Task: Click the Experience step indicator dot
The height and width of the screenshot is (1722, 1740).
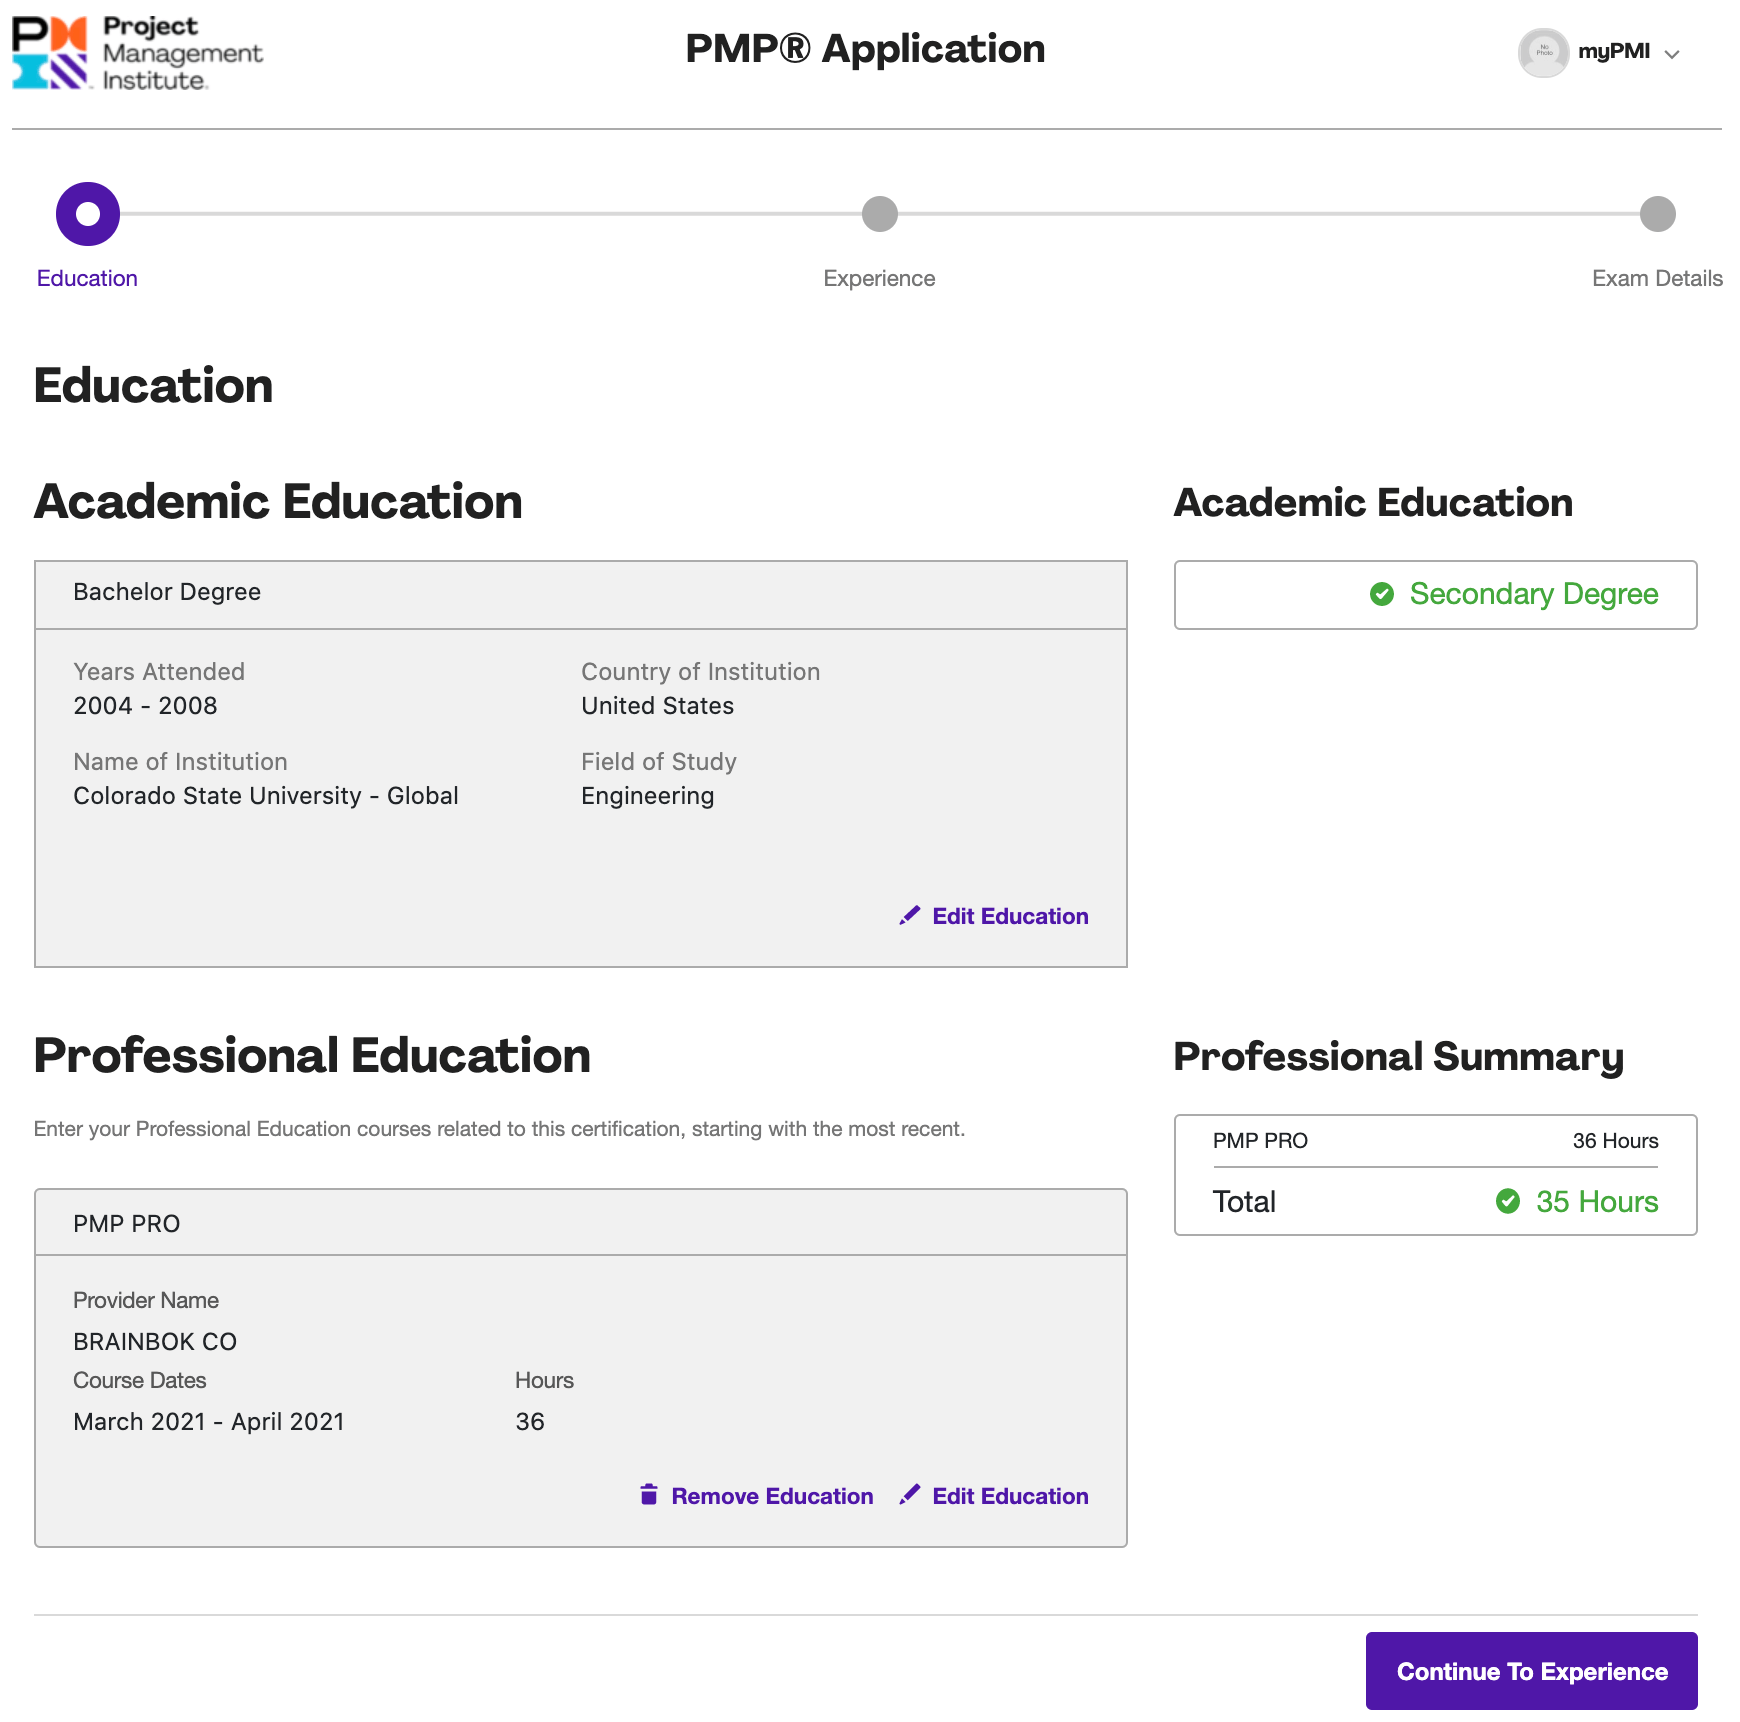Action: (x=879, y=213)
